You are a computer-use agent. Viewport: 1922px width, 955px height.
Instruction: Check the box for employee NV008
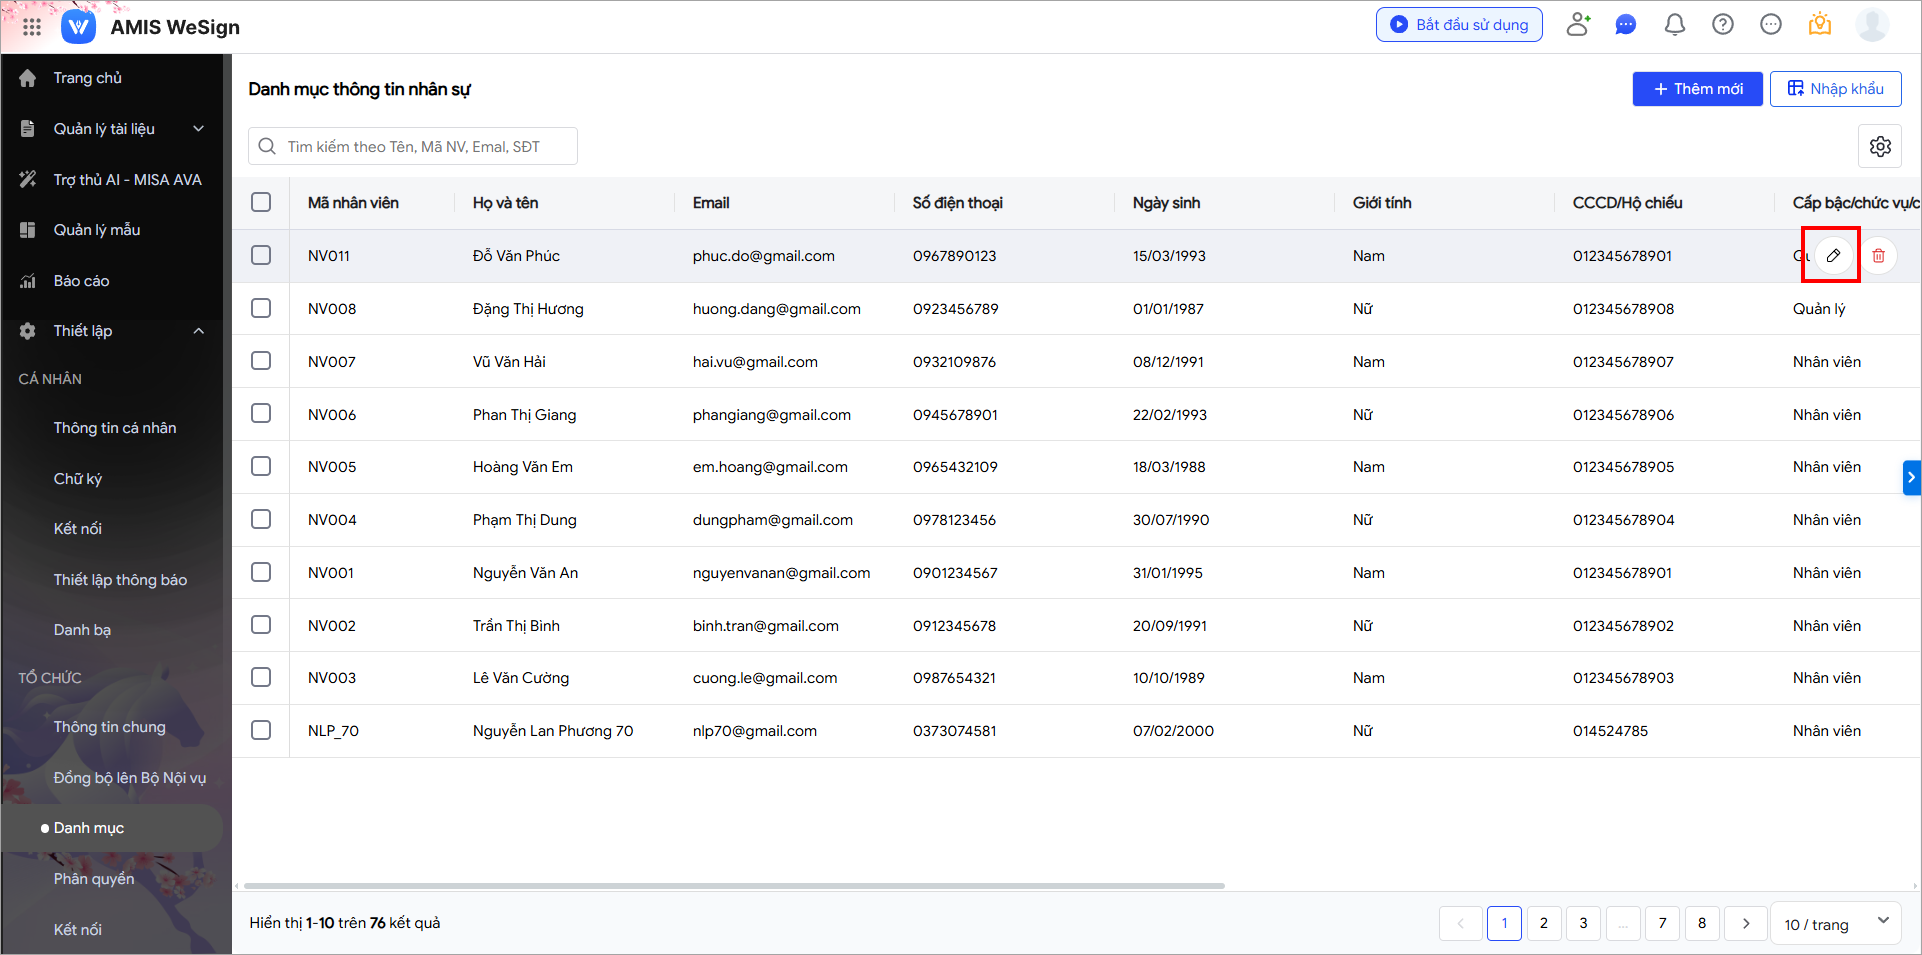261,309
